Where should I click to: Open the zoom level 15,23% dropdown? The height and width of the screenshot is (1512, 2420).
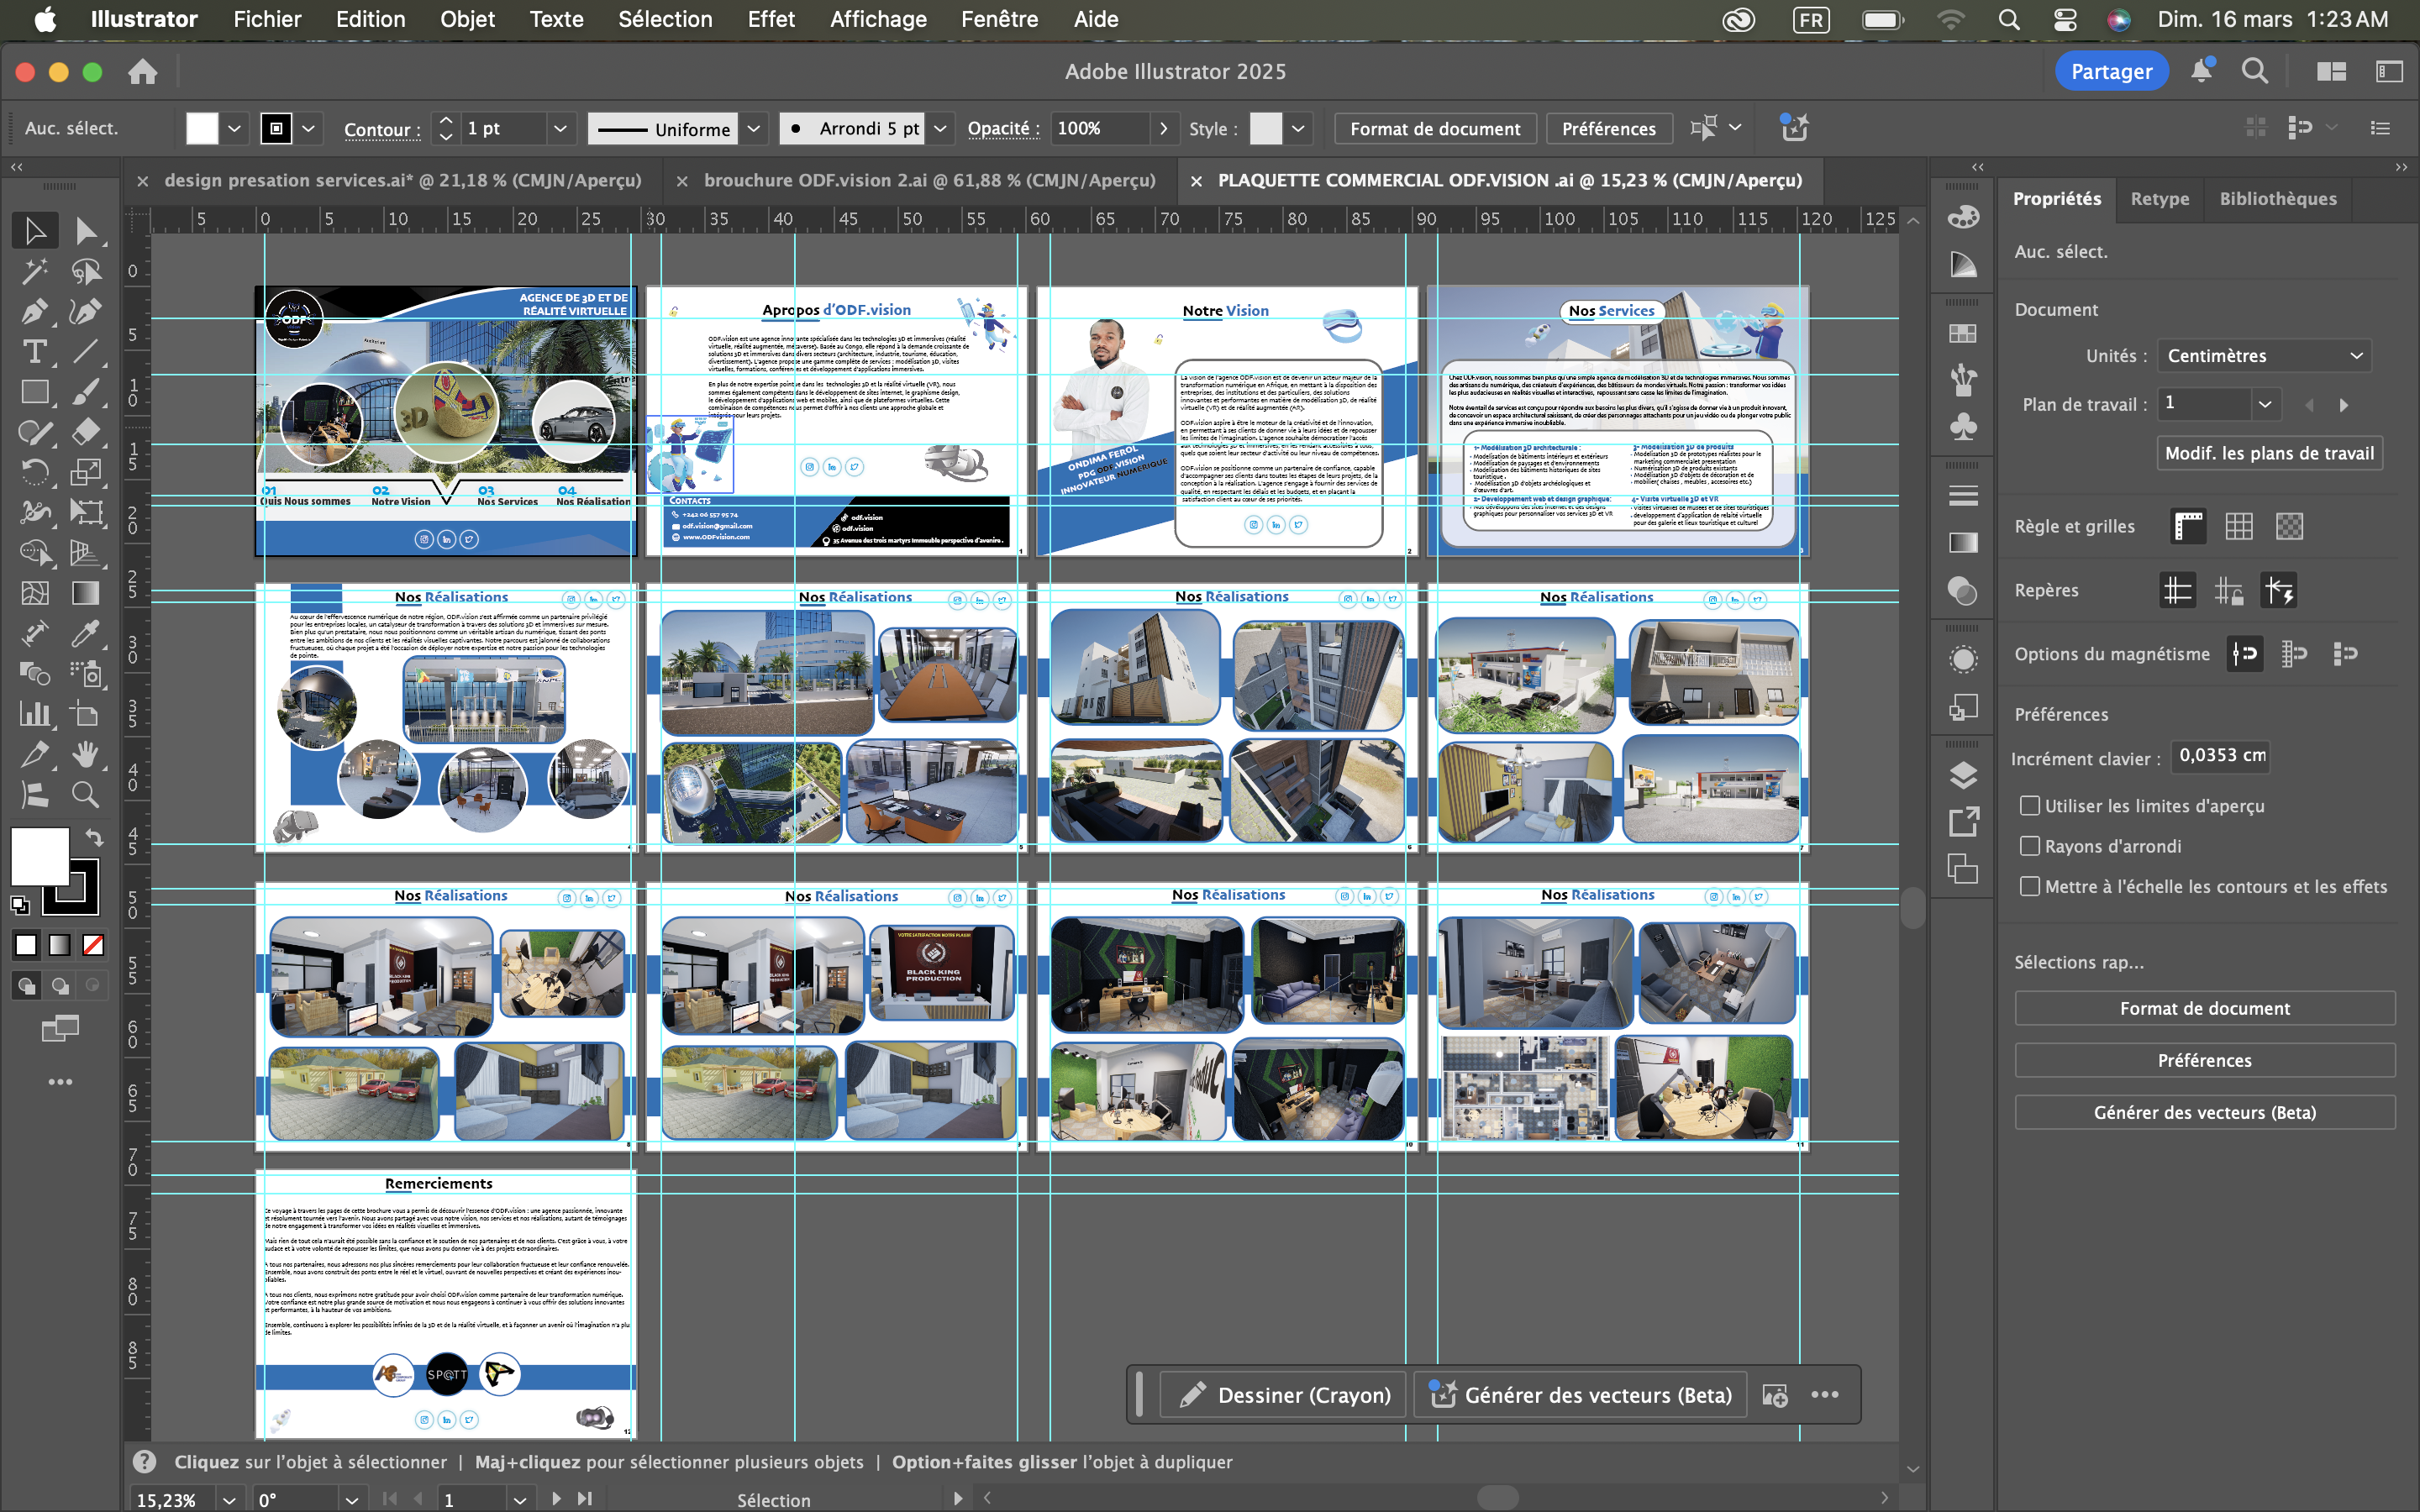[230, 1499]
